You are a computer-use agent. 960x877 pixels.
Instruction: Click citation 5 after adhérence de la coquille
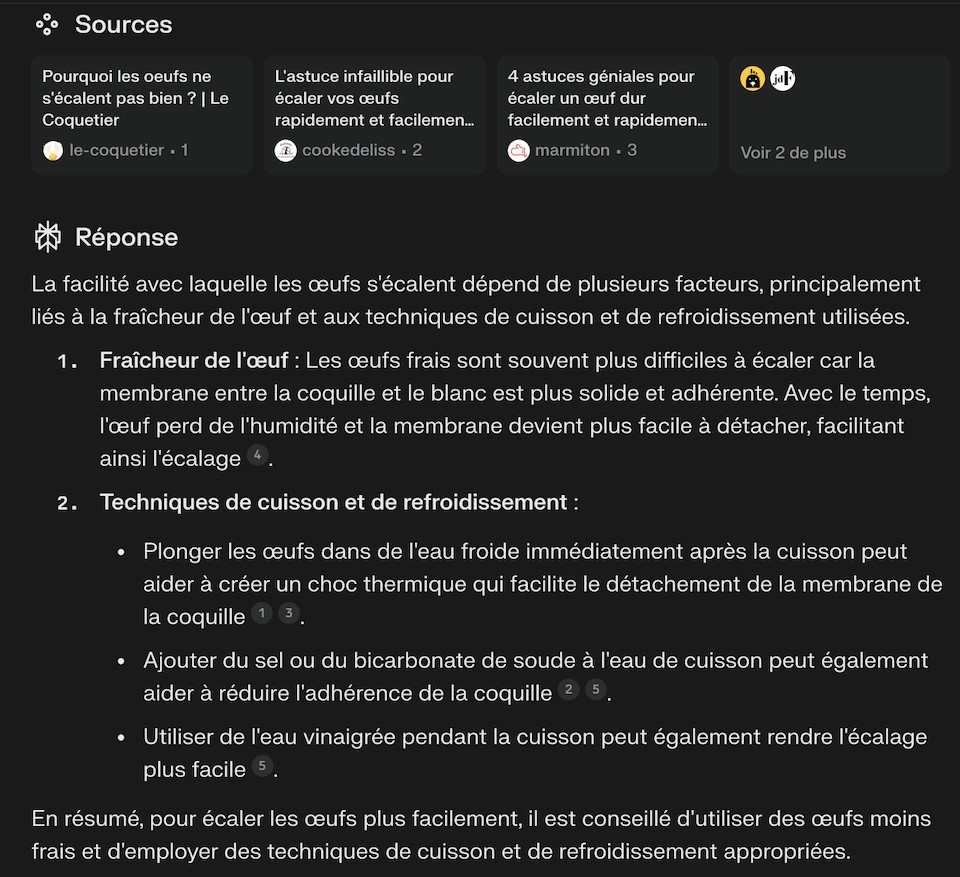pos(596,690)
